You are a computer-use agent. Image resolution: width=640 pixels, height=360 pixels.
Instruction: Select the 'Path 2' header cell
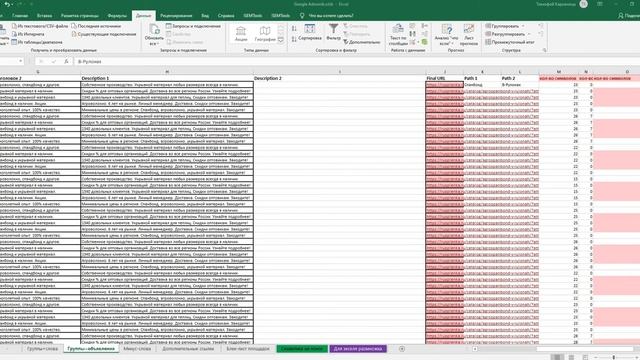520,78
